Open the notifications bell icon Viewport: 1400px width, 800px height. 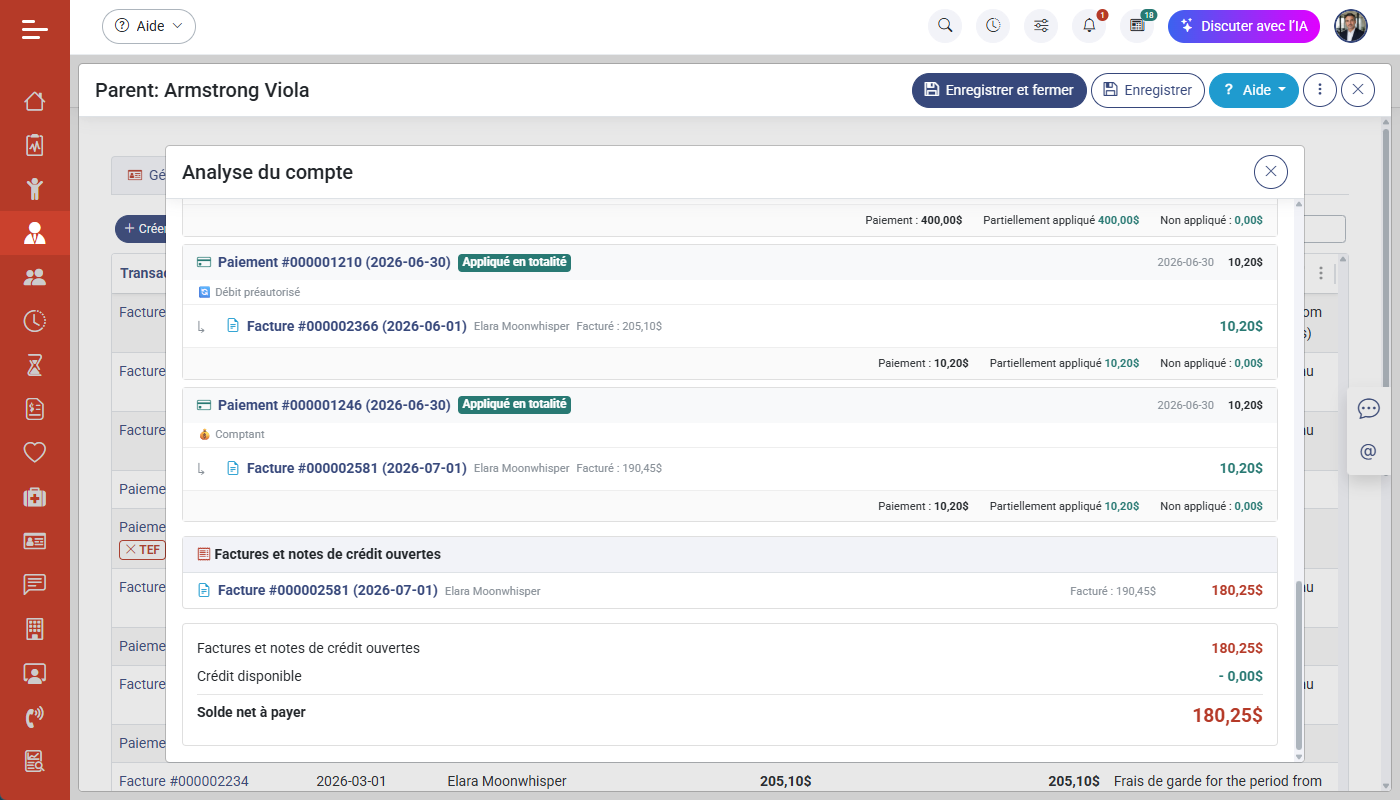coord(1089,26)
